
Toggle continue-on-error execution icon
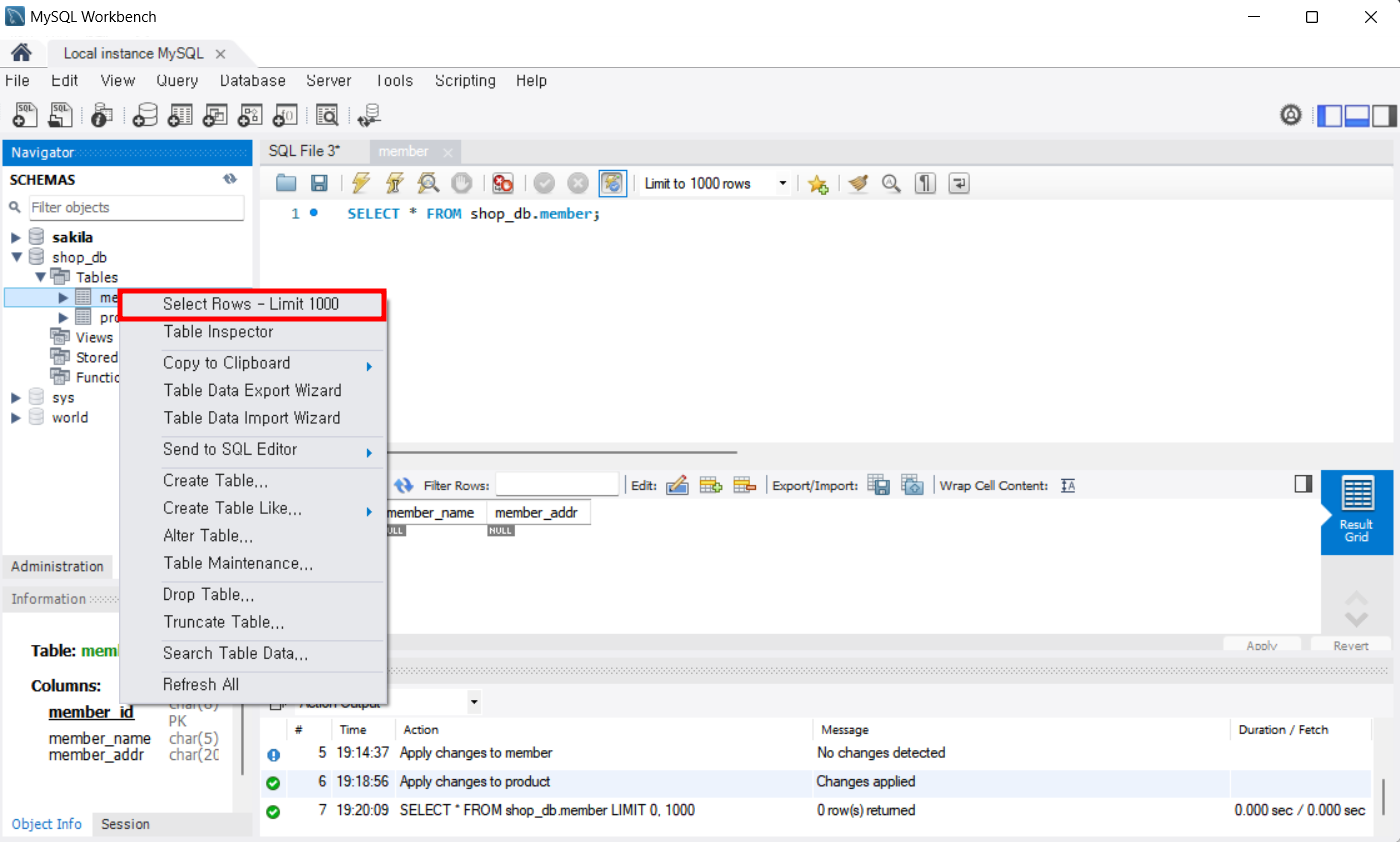(502, 183)
